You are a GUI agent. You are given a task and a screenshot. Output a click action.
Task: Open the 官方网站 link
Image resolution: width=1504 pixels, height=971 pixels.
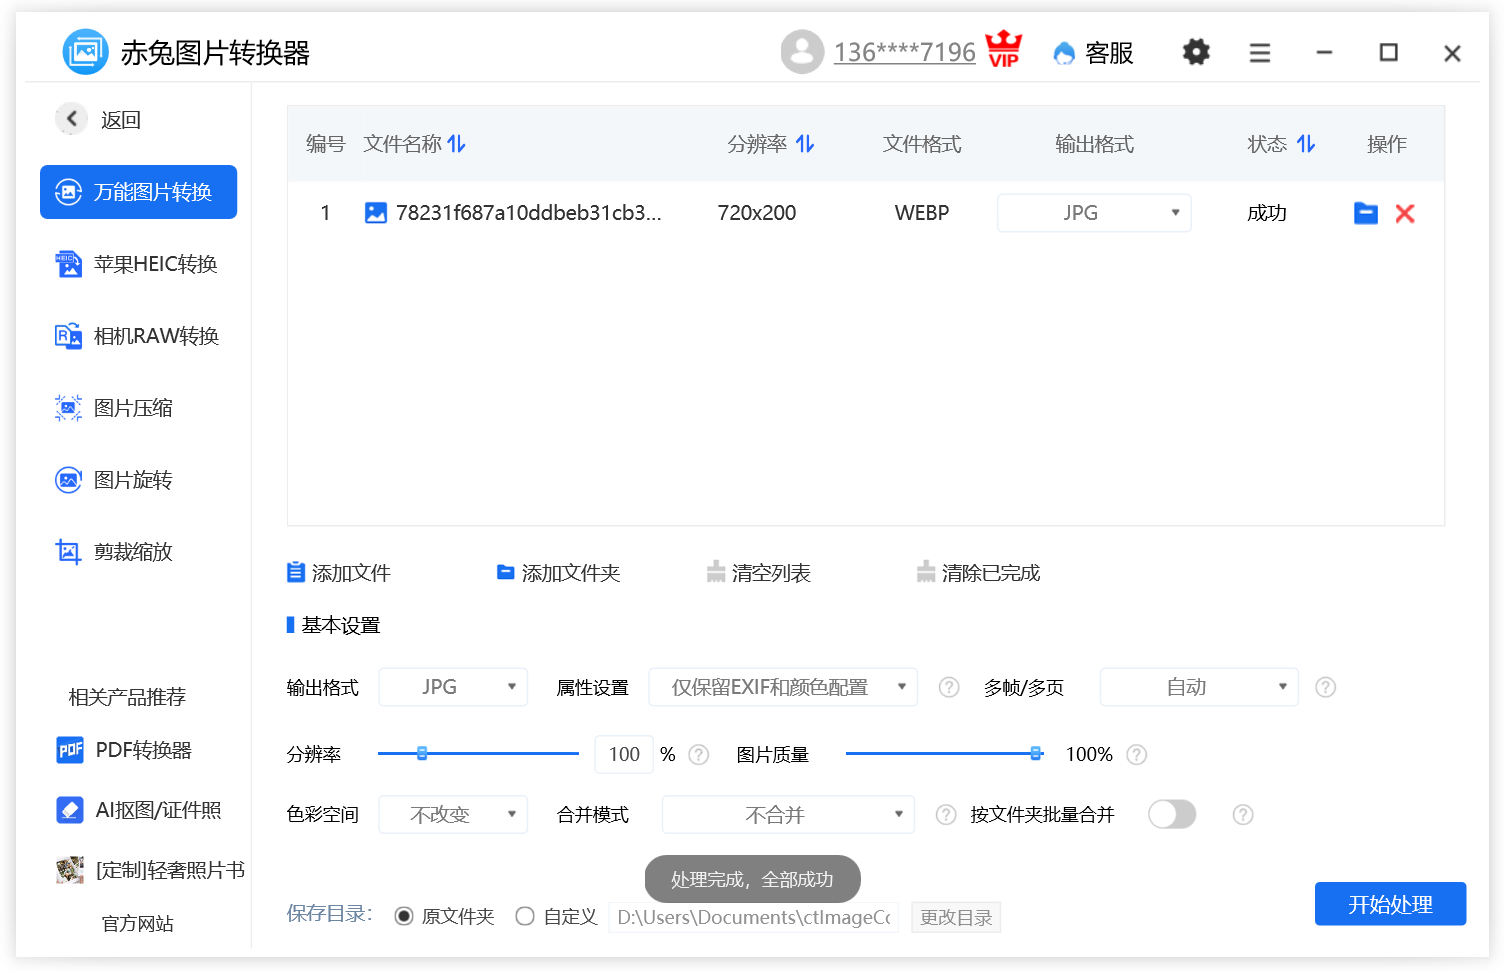[138, 924]
